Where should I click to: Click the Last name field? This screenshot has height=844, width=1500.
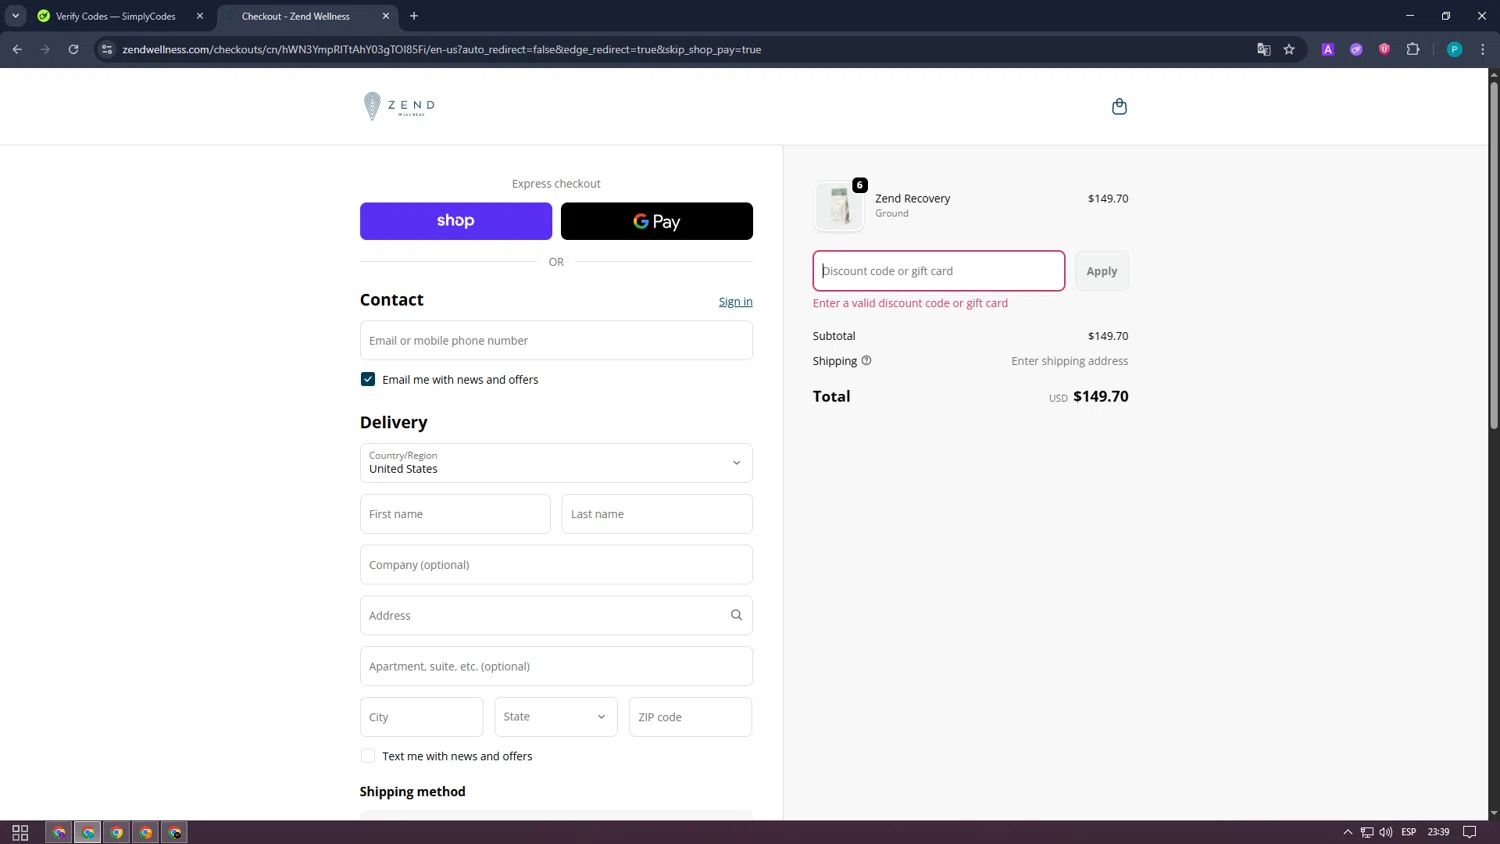[x=657, y=514]
